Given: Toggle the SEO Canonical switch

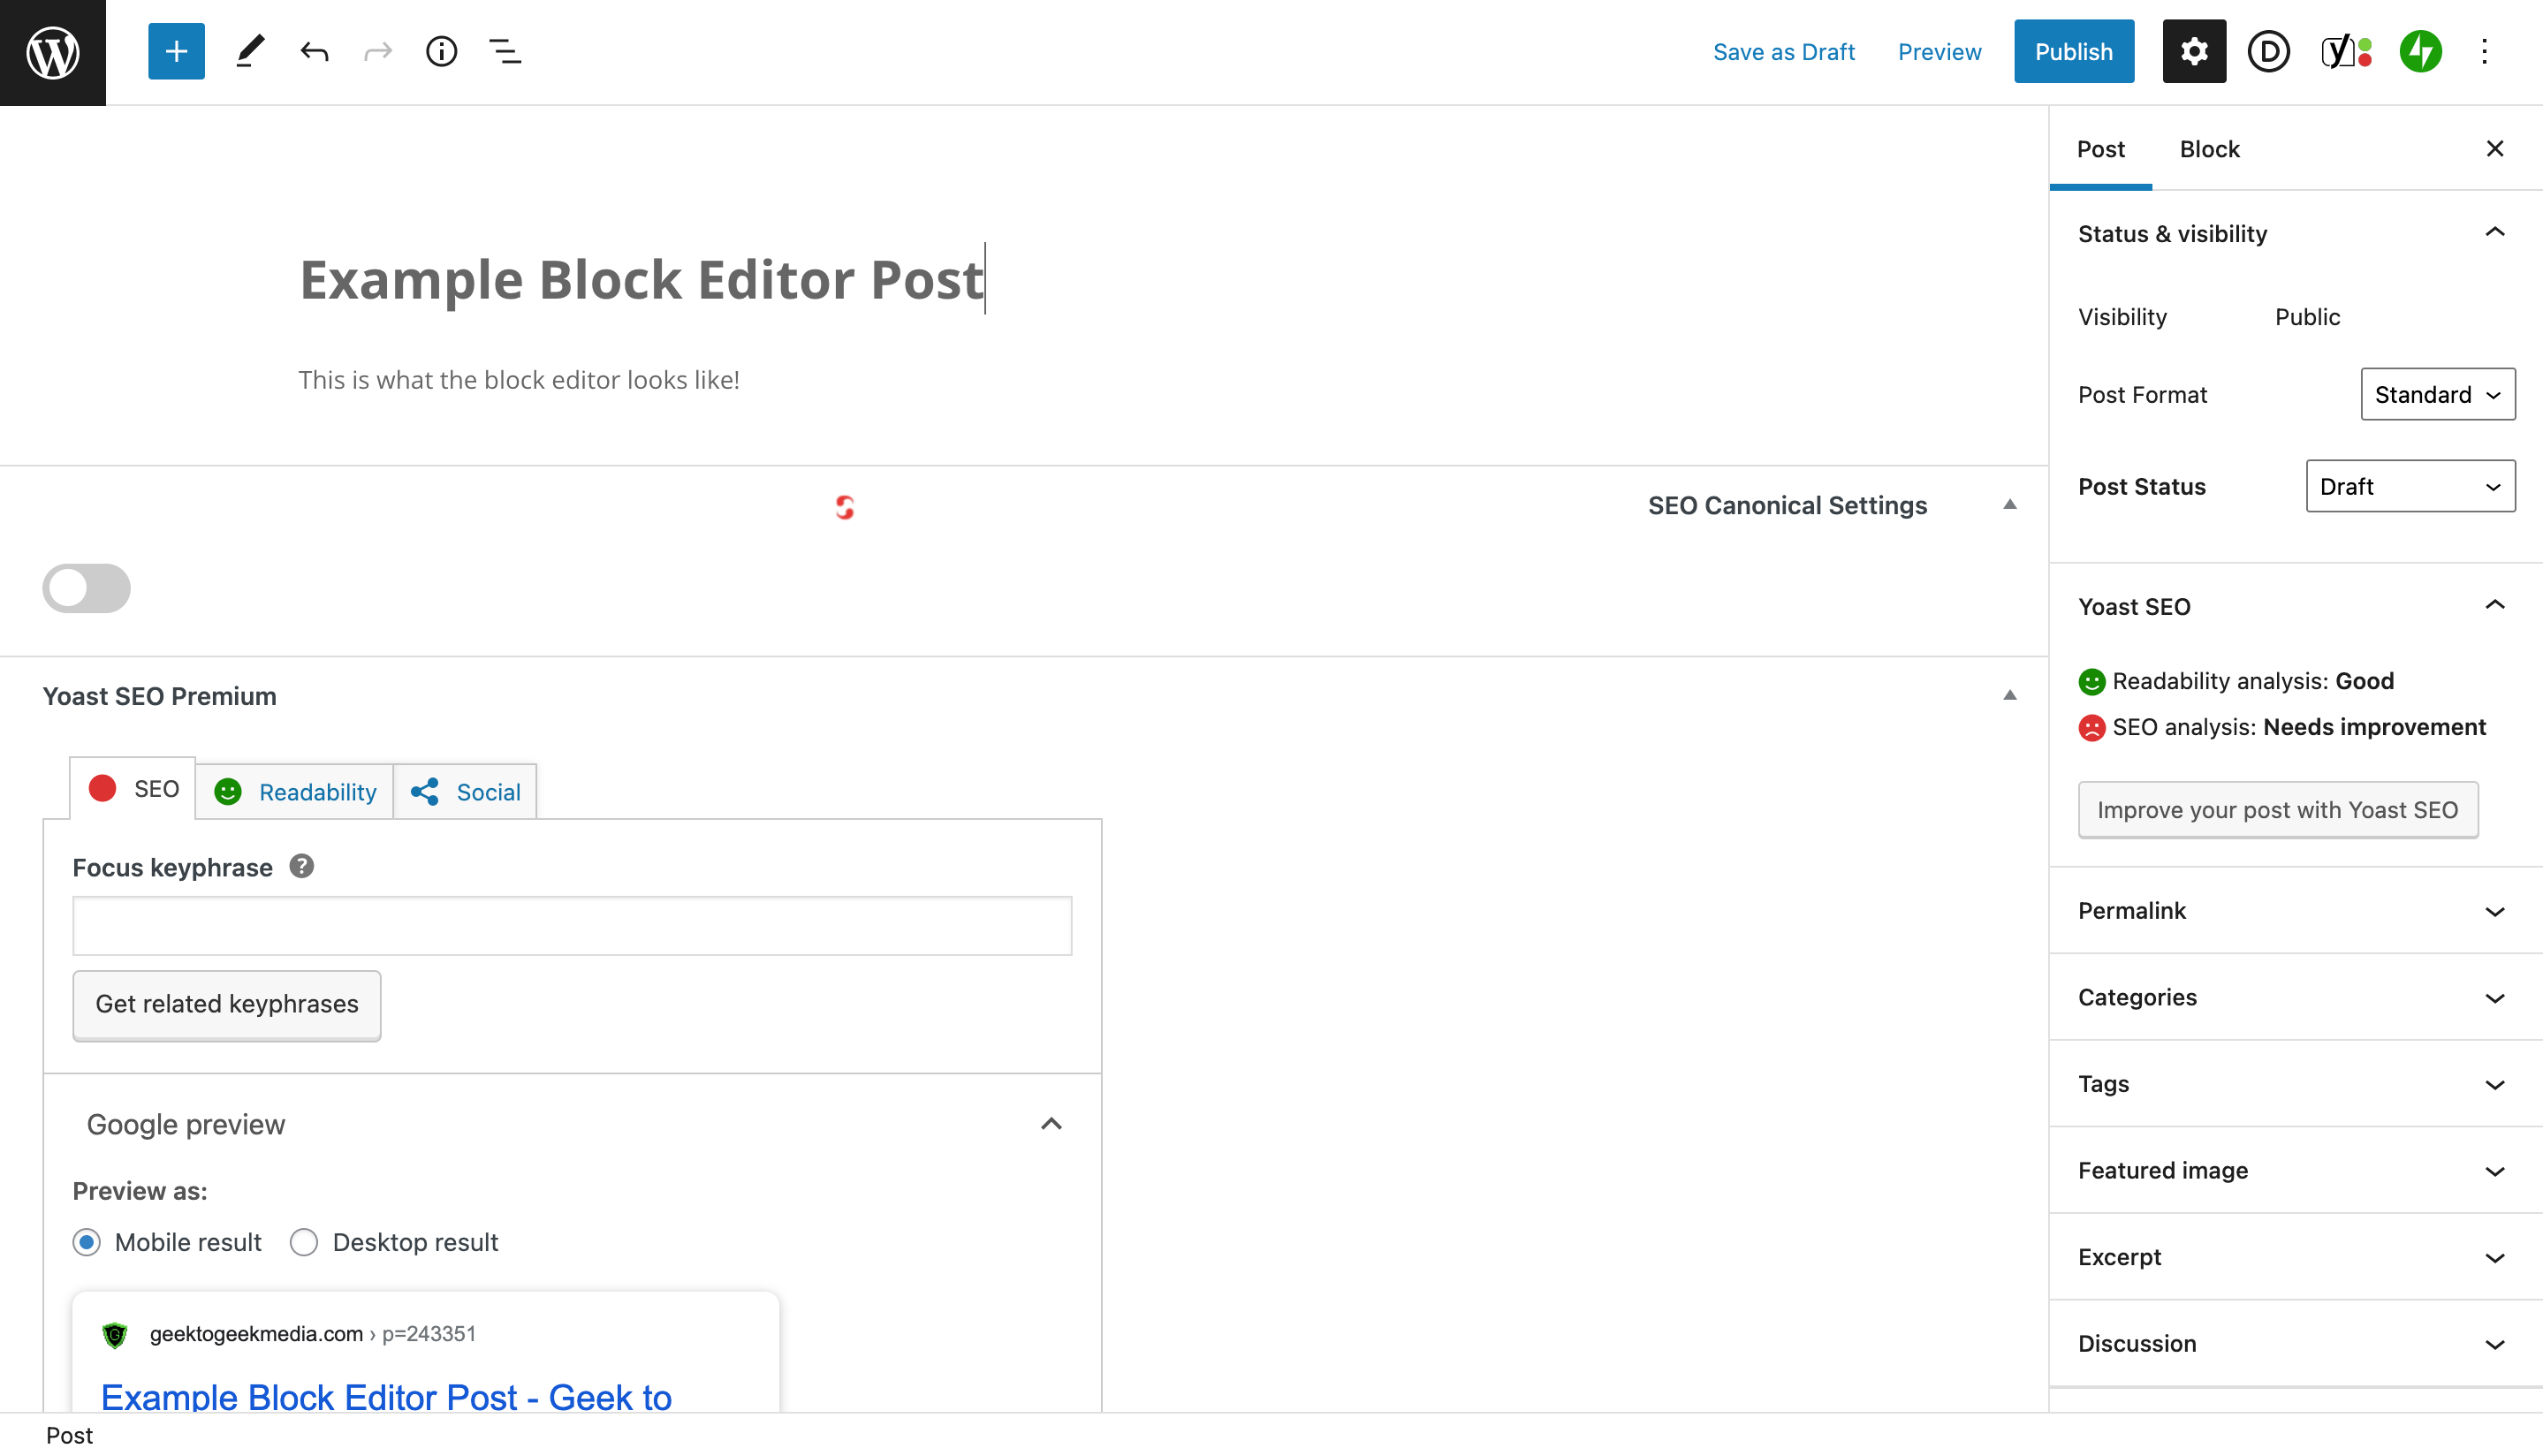Looking at the screenshot, I should (86, 588).
